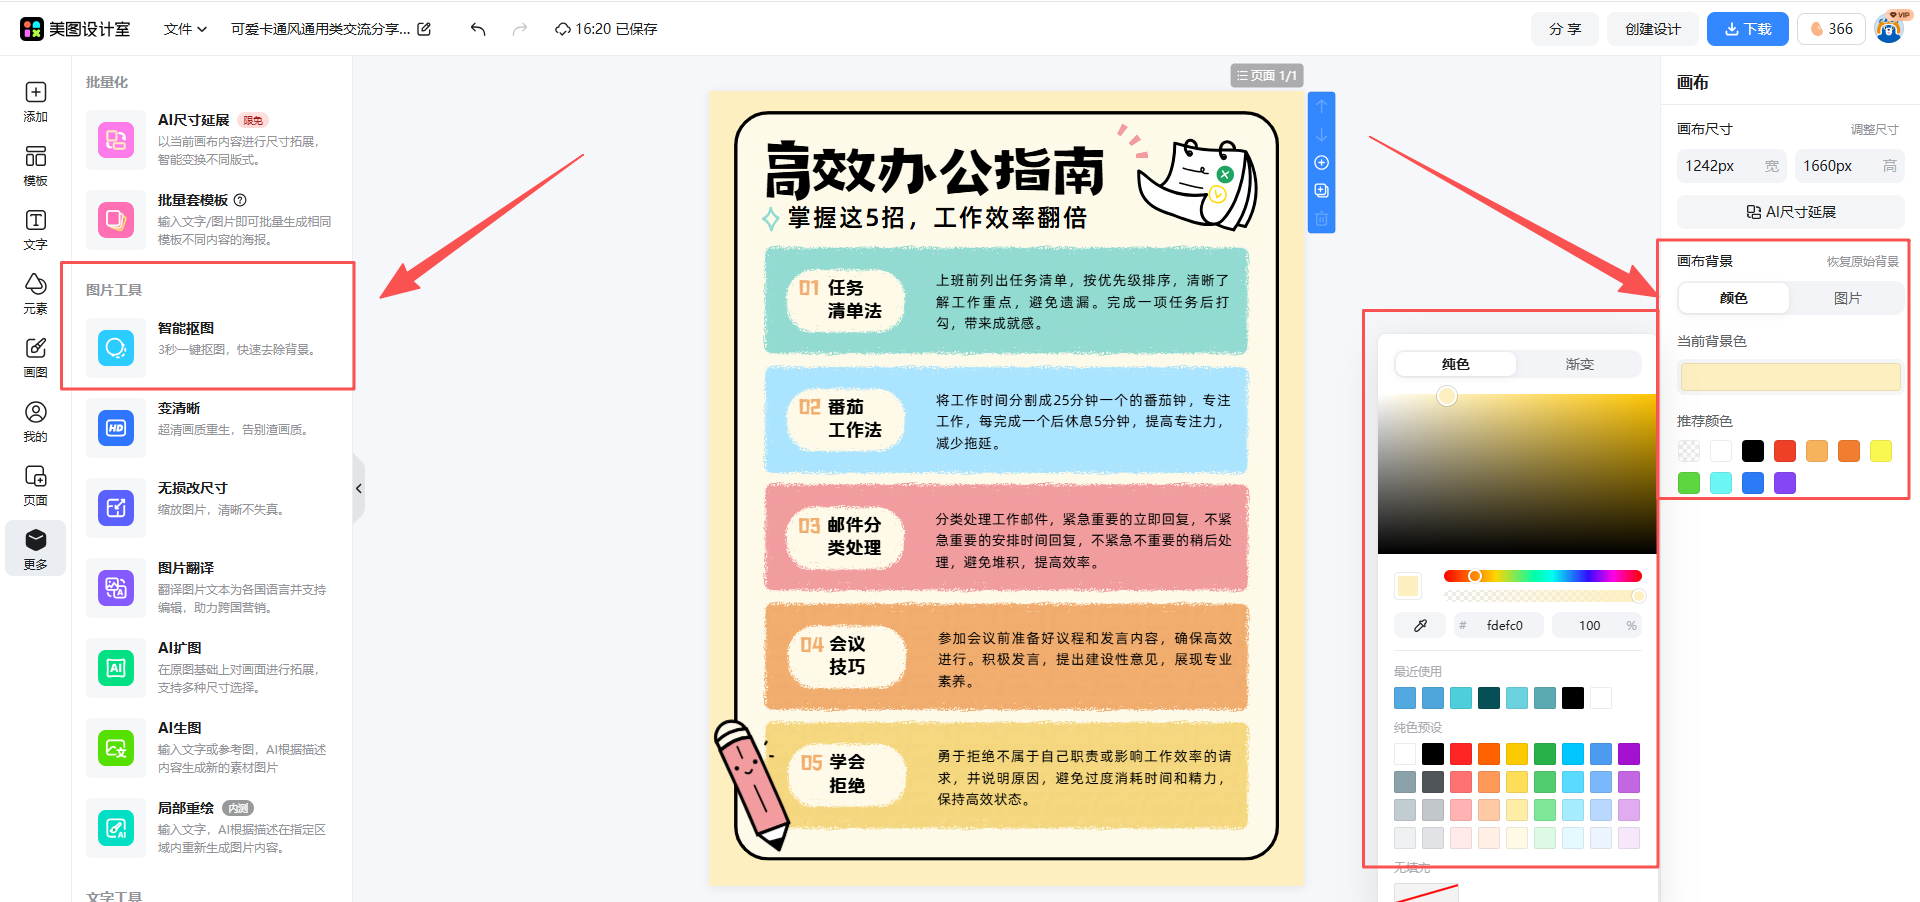The image size is (1920, 902).
Task: Click the blue 下载 download button
Action: [1747, 29]
